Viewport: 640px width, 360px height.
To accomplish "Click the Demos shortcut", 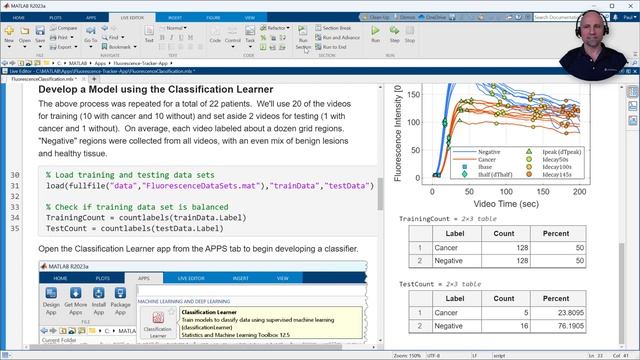I will click(x=403, y=17).
